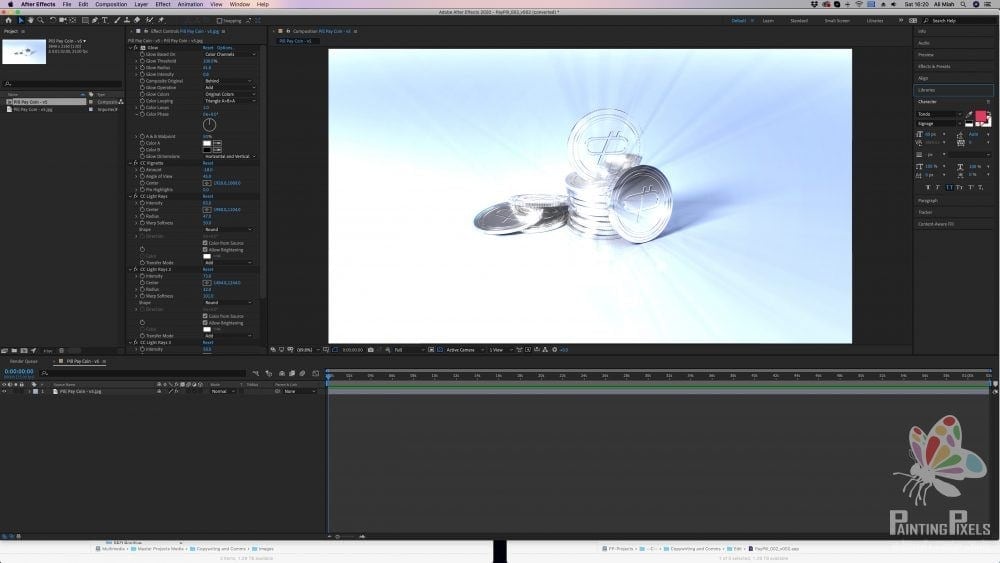Switch to the Render Queue tab

click(25, 361)
